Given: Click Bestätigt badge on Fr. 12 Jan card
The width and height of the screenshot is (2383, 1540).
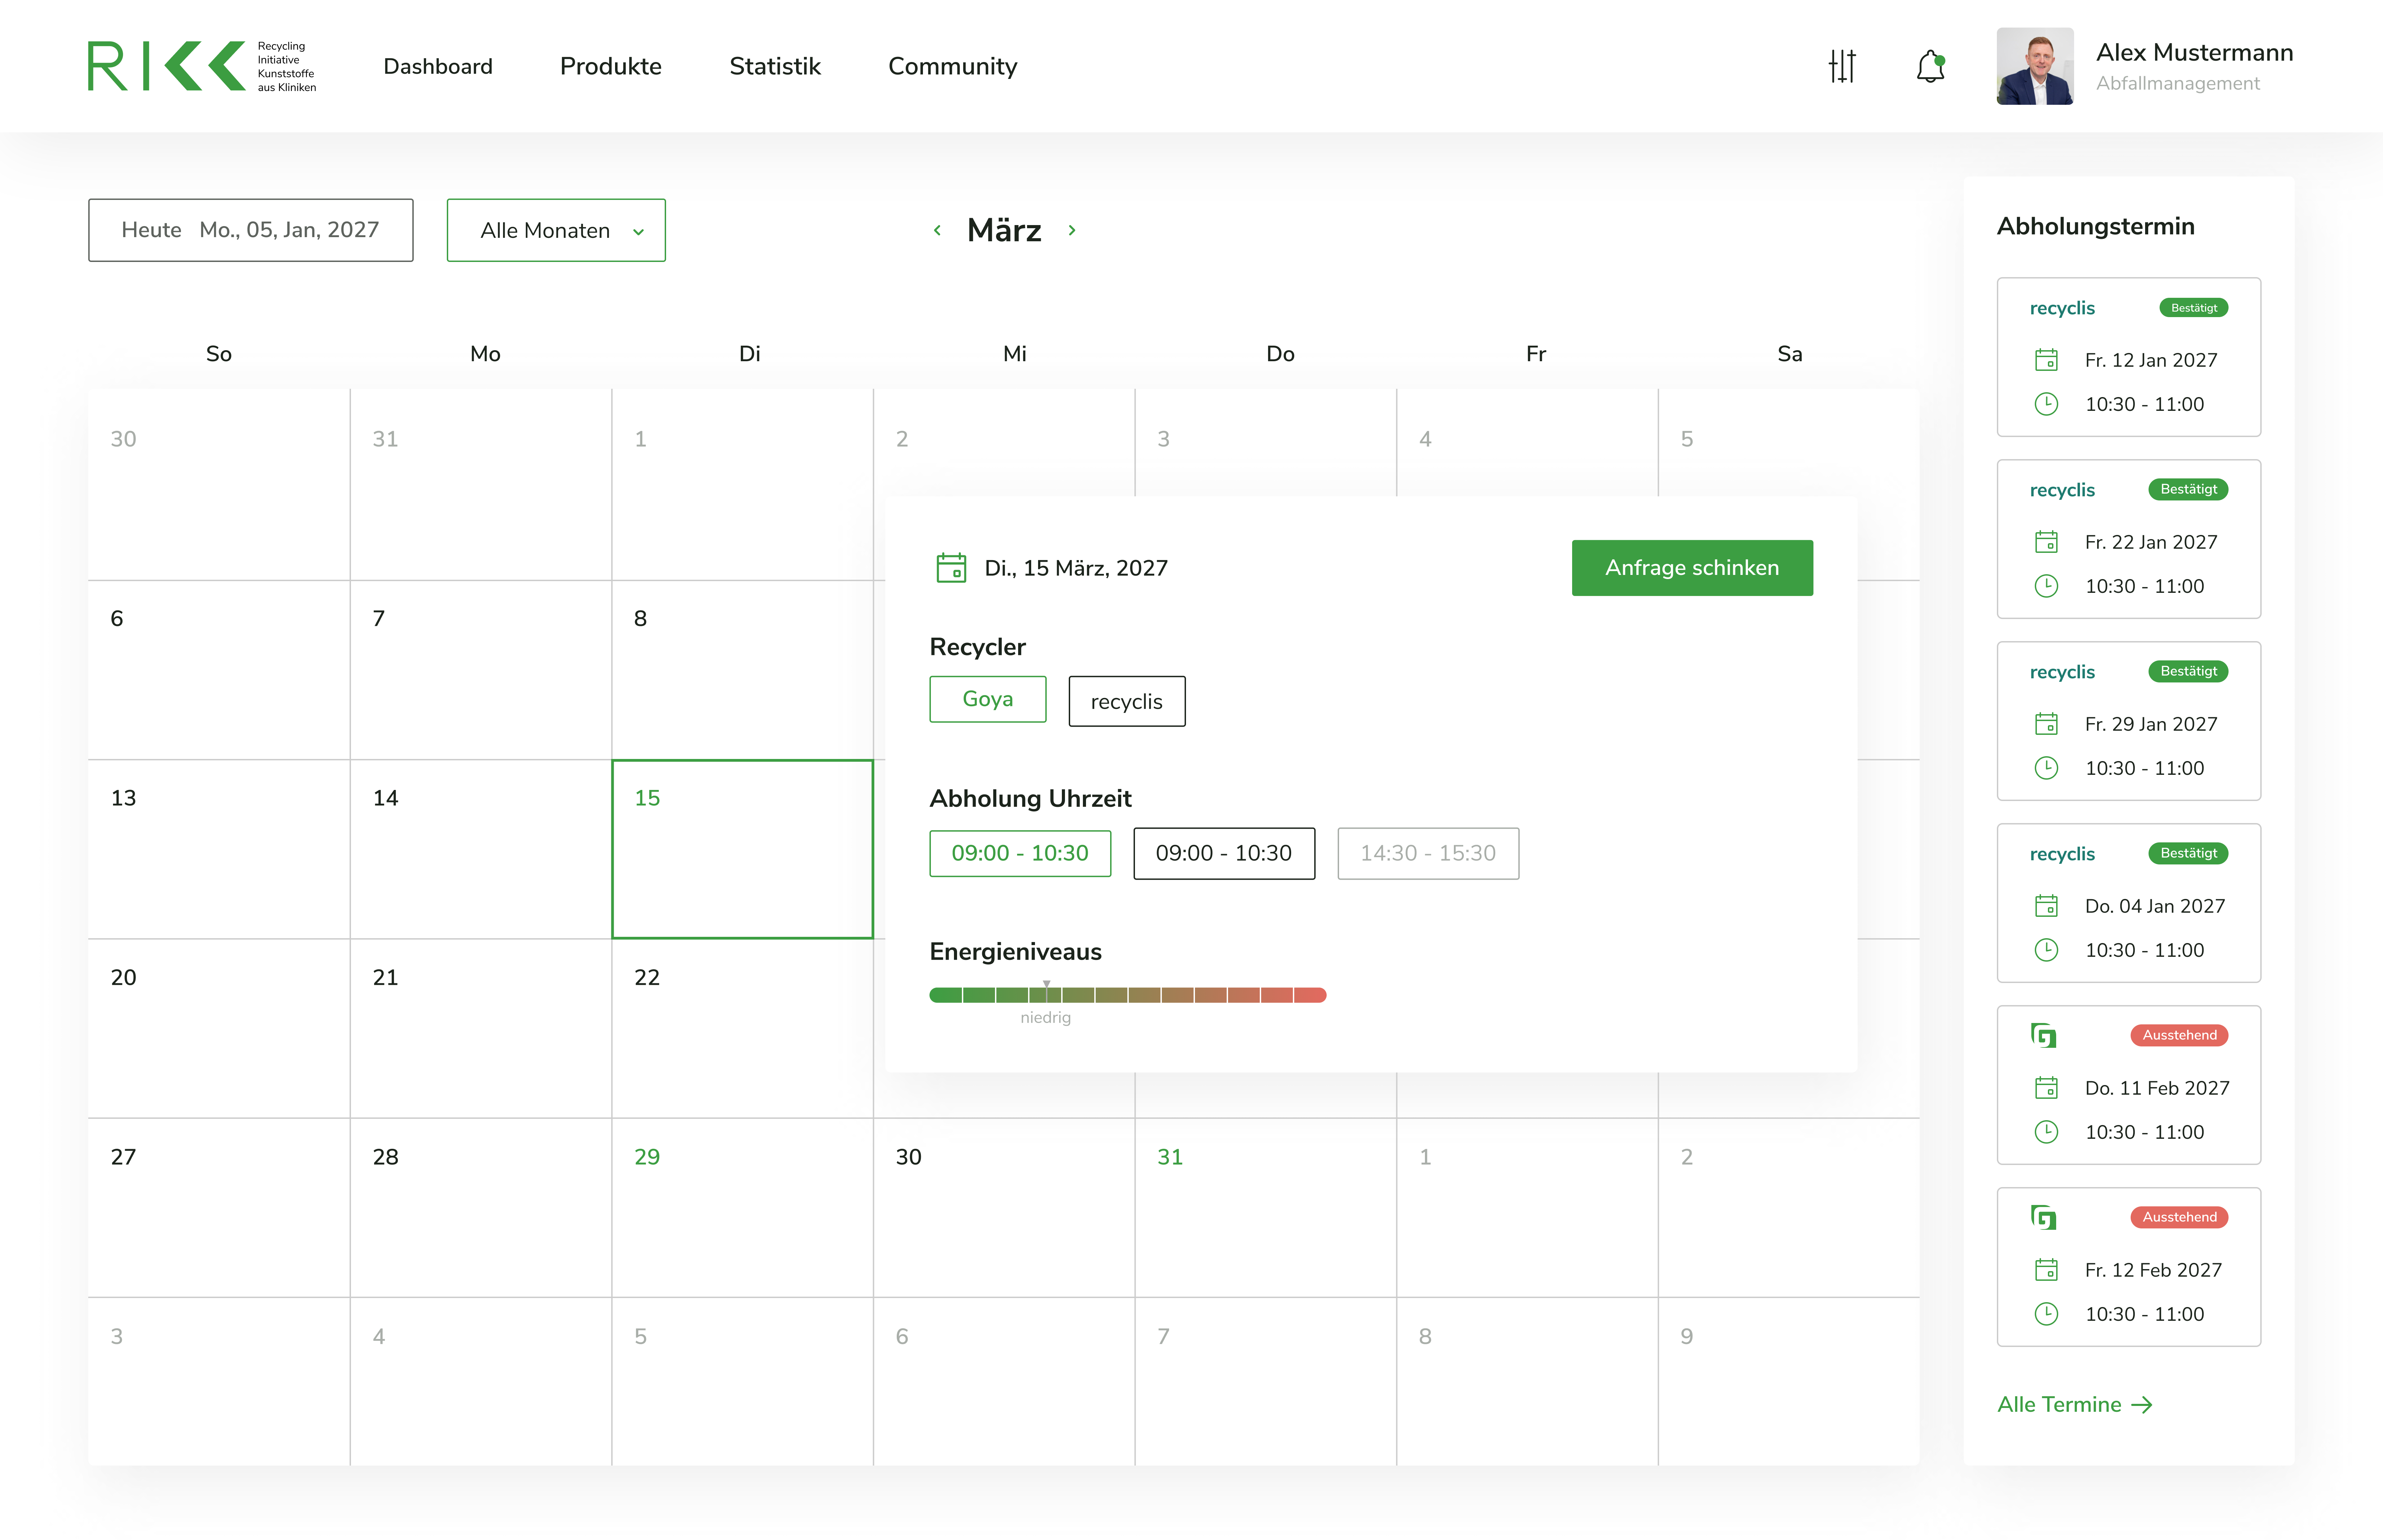Looking at the screenshot, I should (2194, 308).
